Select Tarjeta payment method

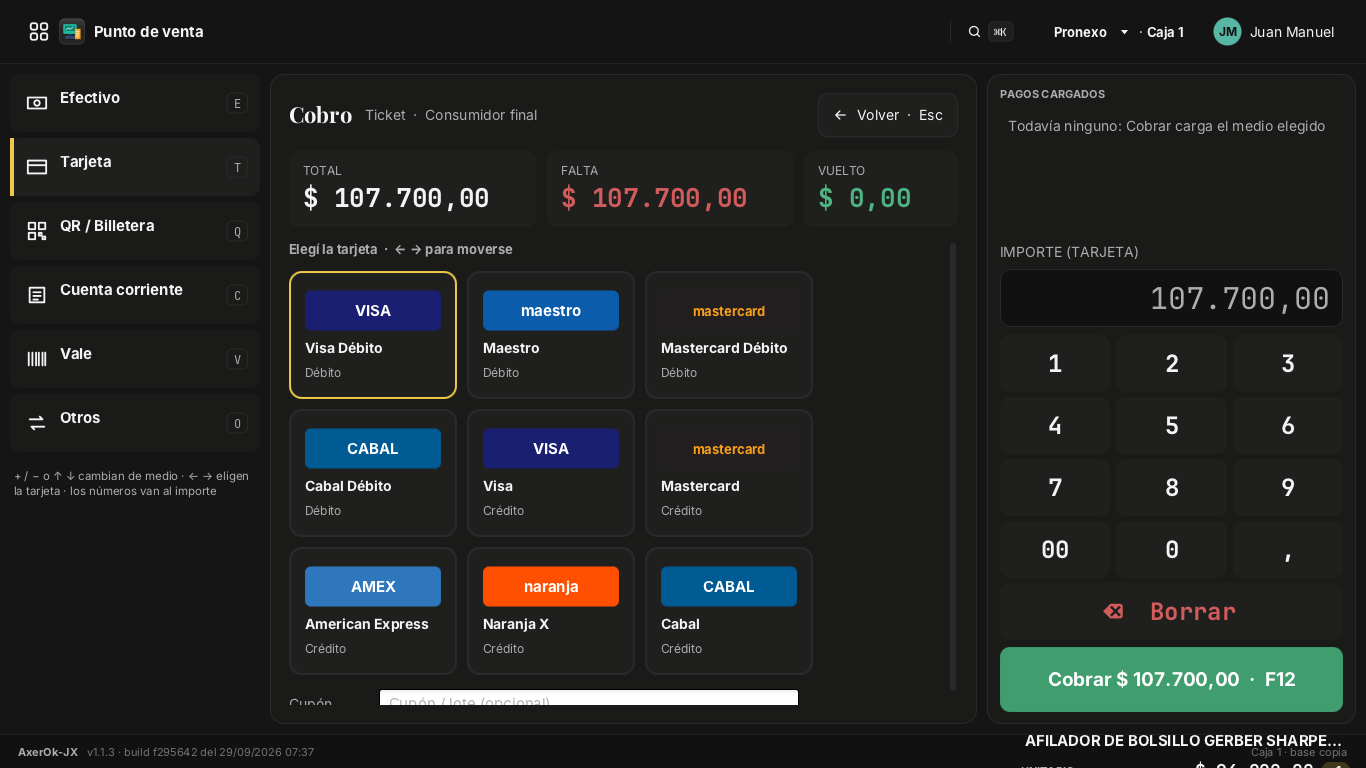tap(135, 167)
